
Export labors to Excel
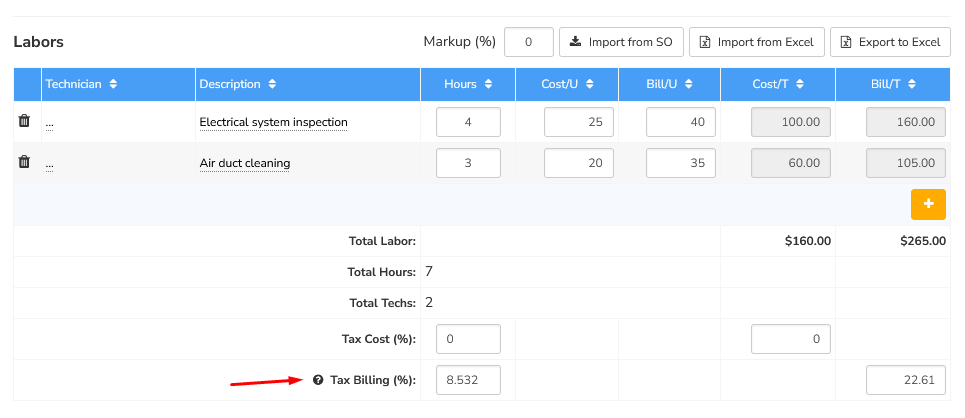[x=891, y=42]
